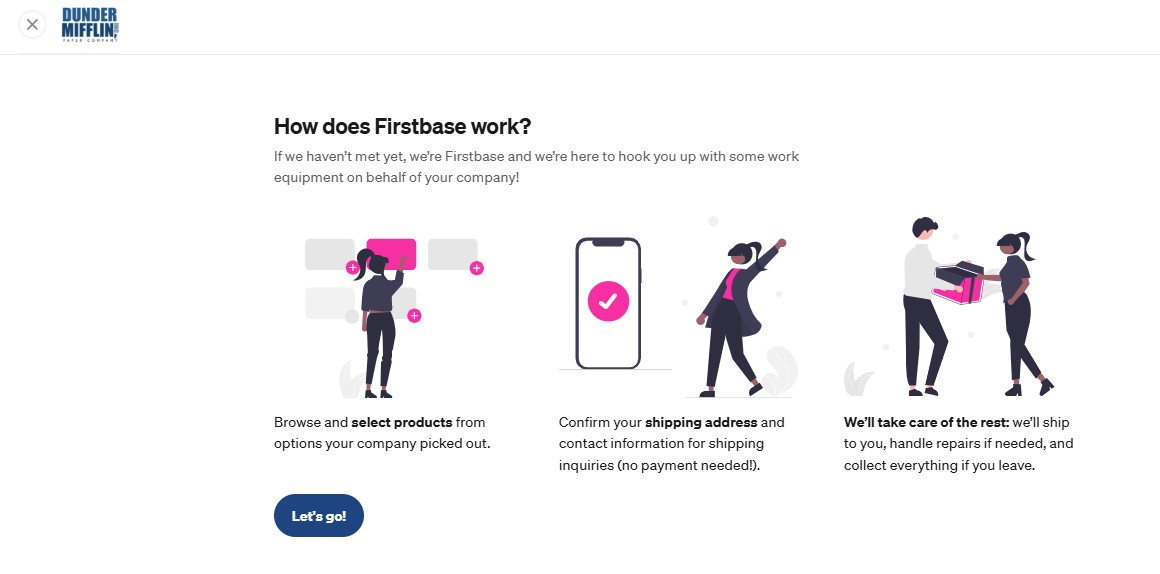
Task: Click the smartphone outline illustration
Action: pyautogui.click(x=608, y=303)
